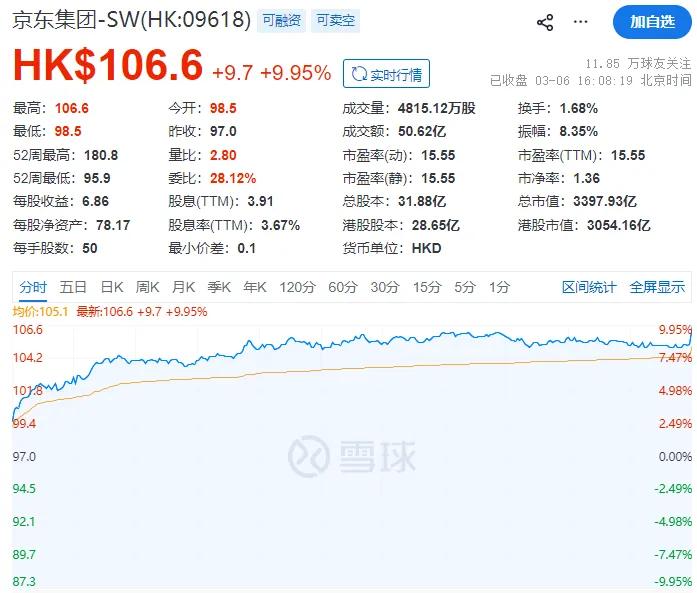Click the 总市值 value 3397.93亿
This screenshot has height=593, width=697.
click(605, 201)
